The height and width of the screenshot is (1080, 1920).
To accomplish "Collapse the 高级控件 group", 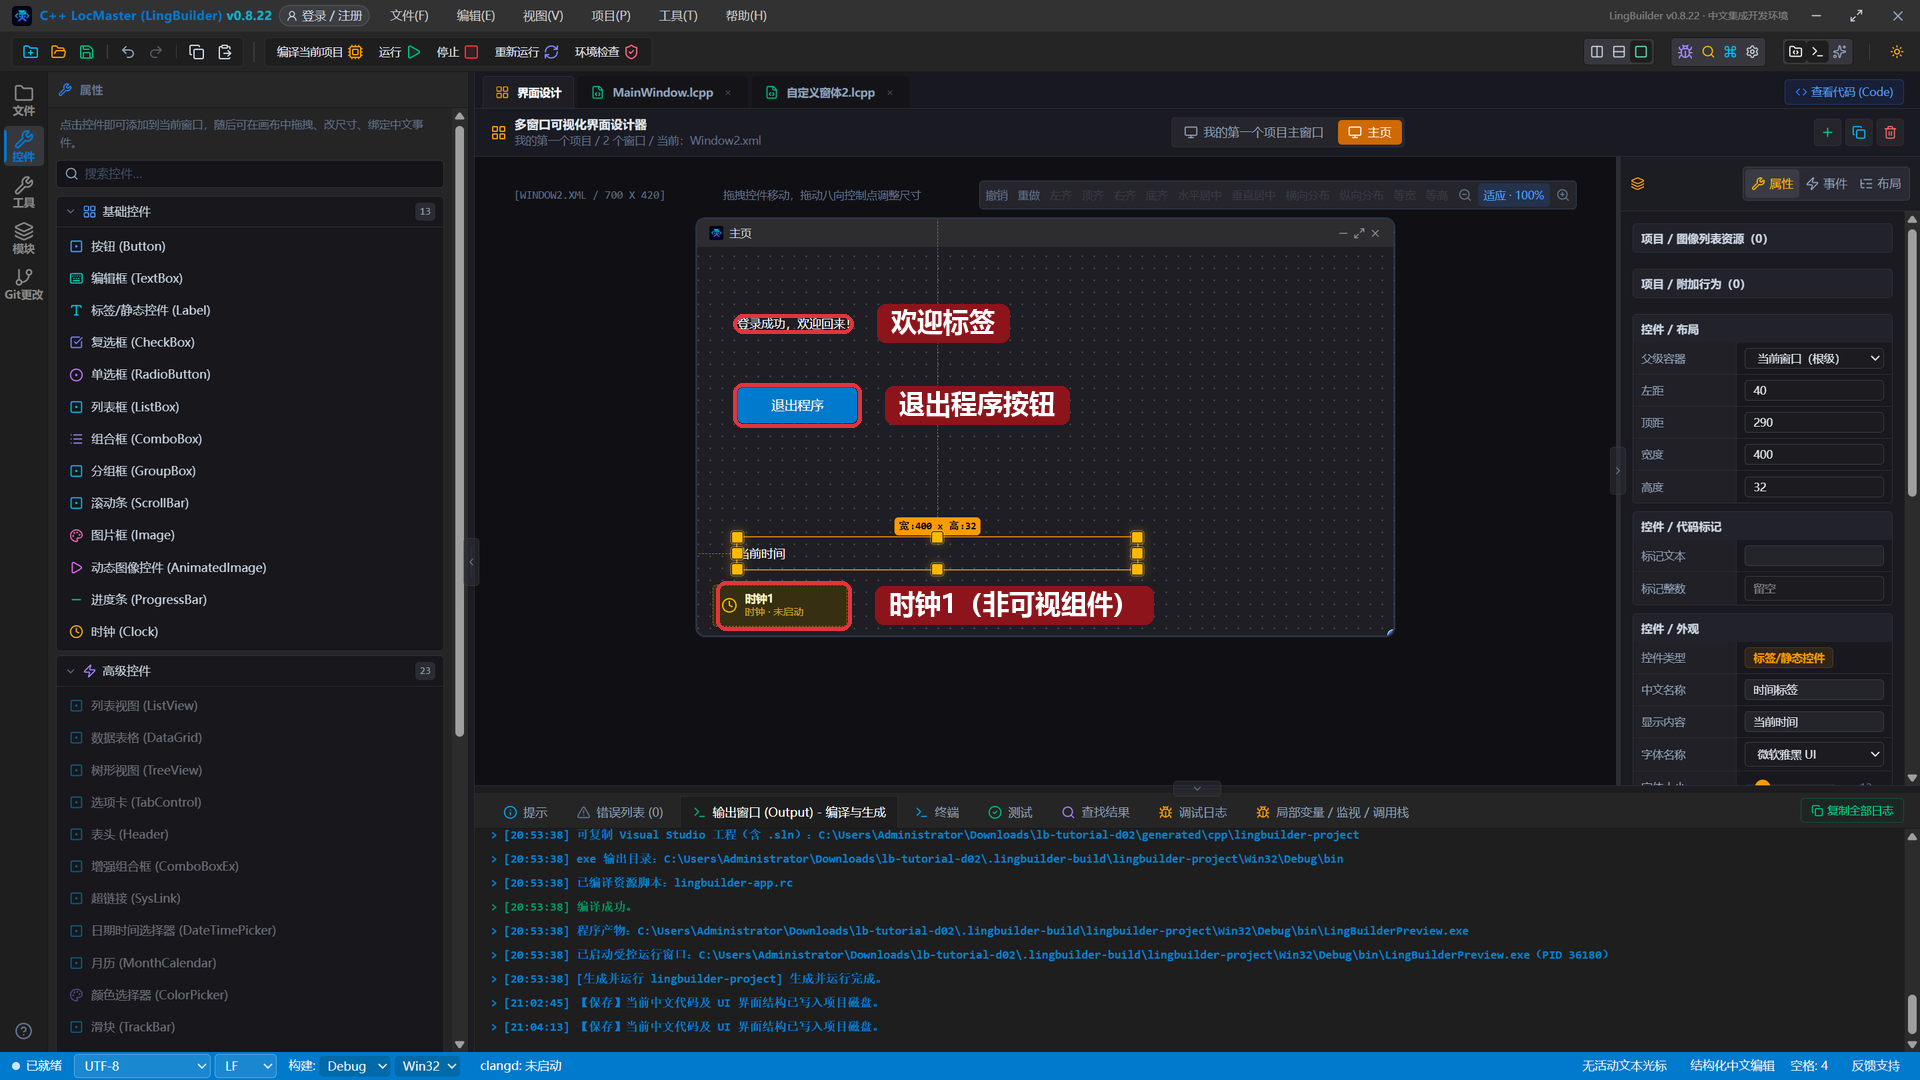I will (x=70, y=671).
